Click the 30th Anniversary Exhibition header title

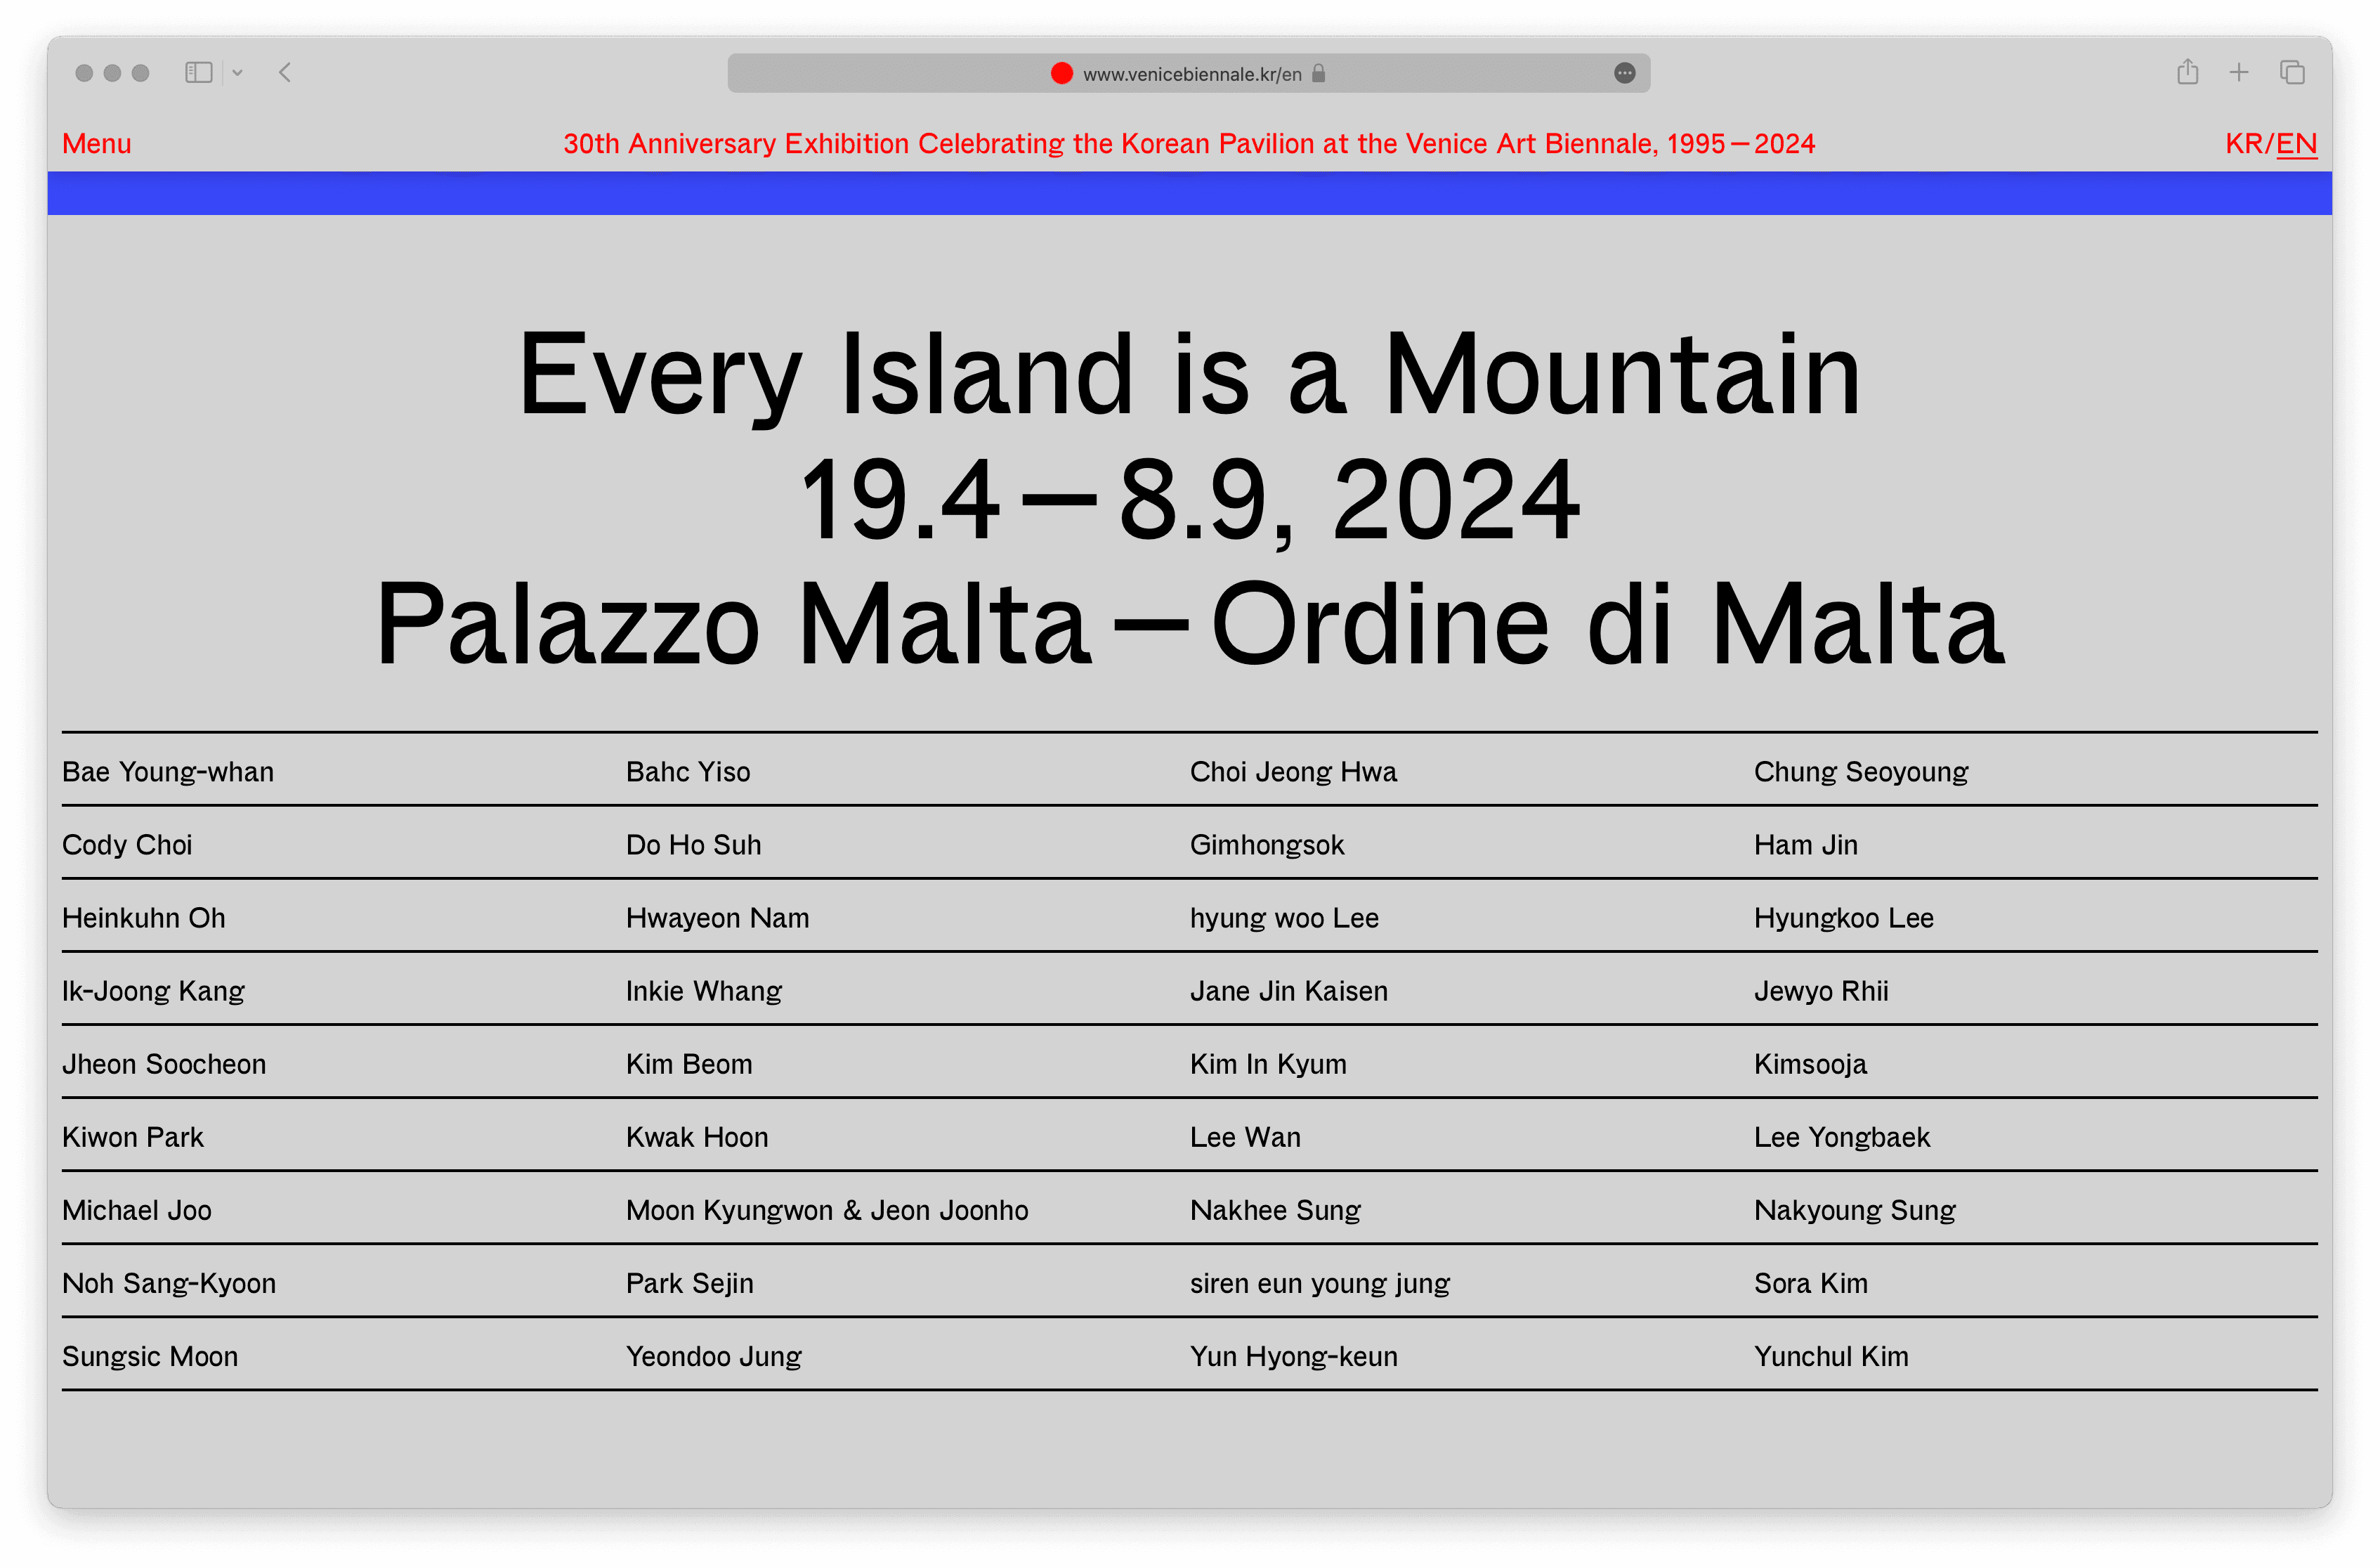(1188, 144)
